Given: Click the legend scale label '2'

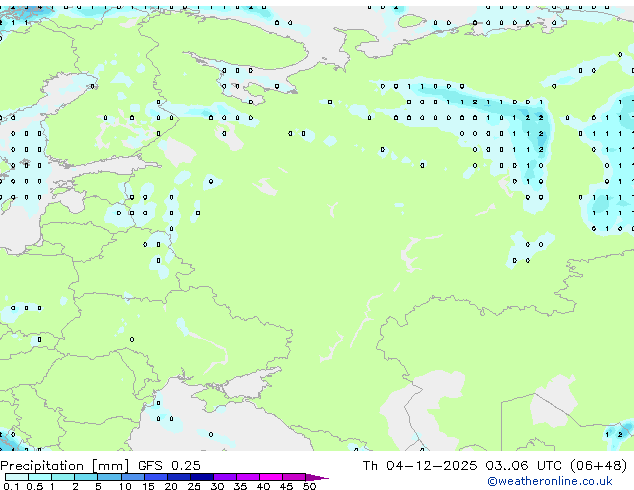Looking at the screenshot, I should coord(75,486).
